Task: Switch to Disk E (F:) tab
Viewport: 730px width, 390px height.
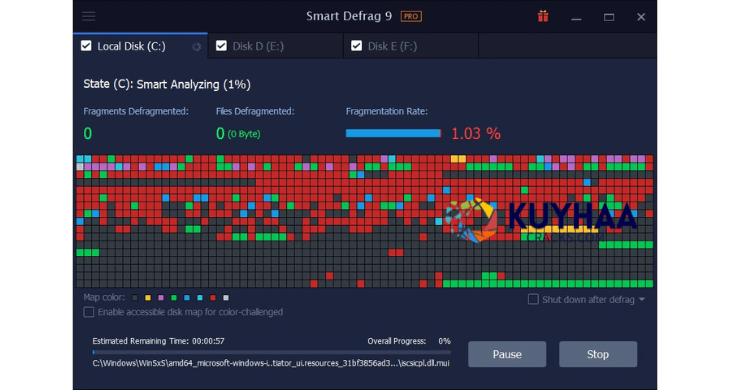Action: tap(411, 46)
